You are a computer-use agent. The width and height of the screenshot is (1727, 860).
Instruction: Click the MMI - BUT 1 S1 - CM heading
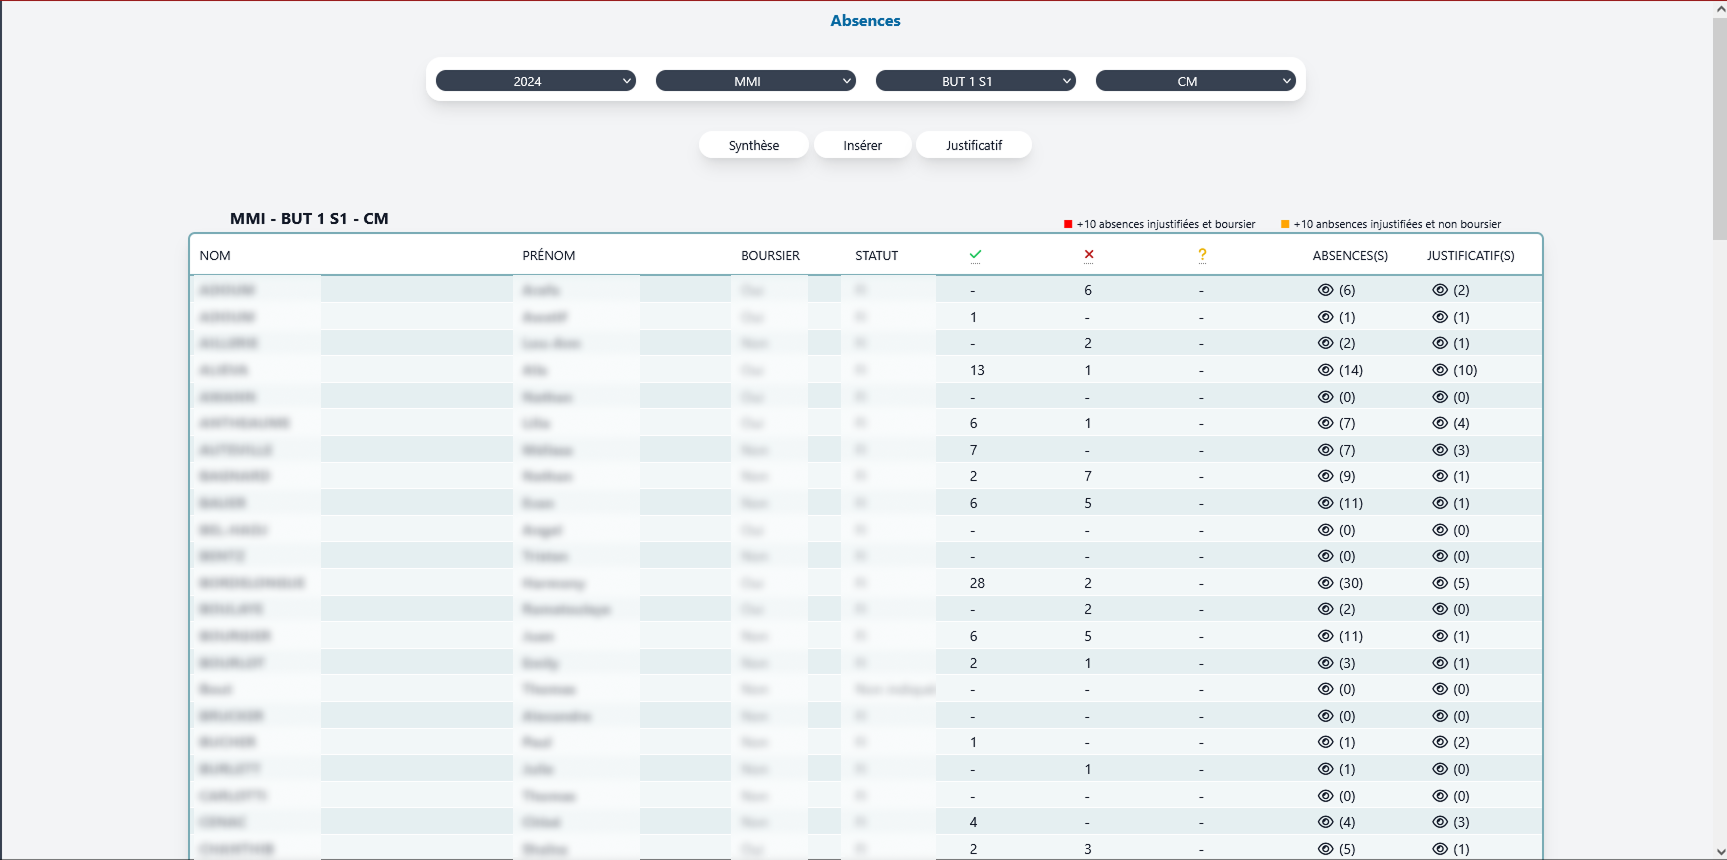pos(309,218)
